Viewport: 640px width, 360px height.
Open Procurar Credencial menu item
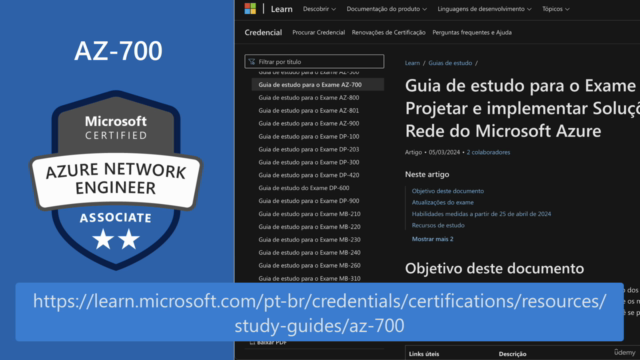point(318,32)
